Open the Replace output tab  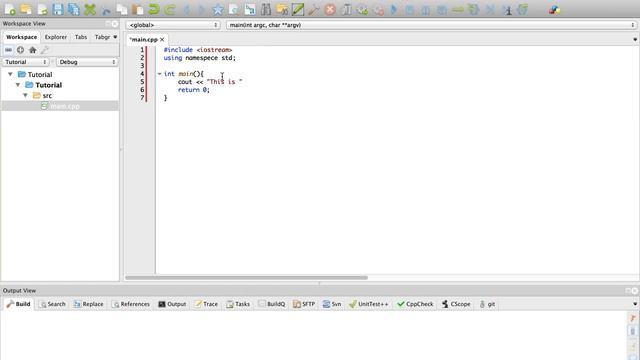(89, 304)
